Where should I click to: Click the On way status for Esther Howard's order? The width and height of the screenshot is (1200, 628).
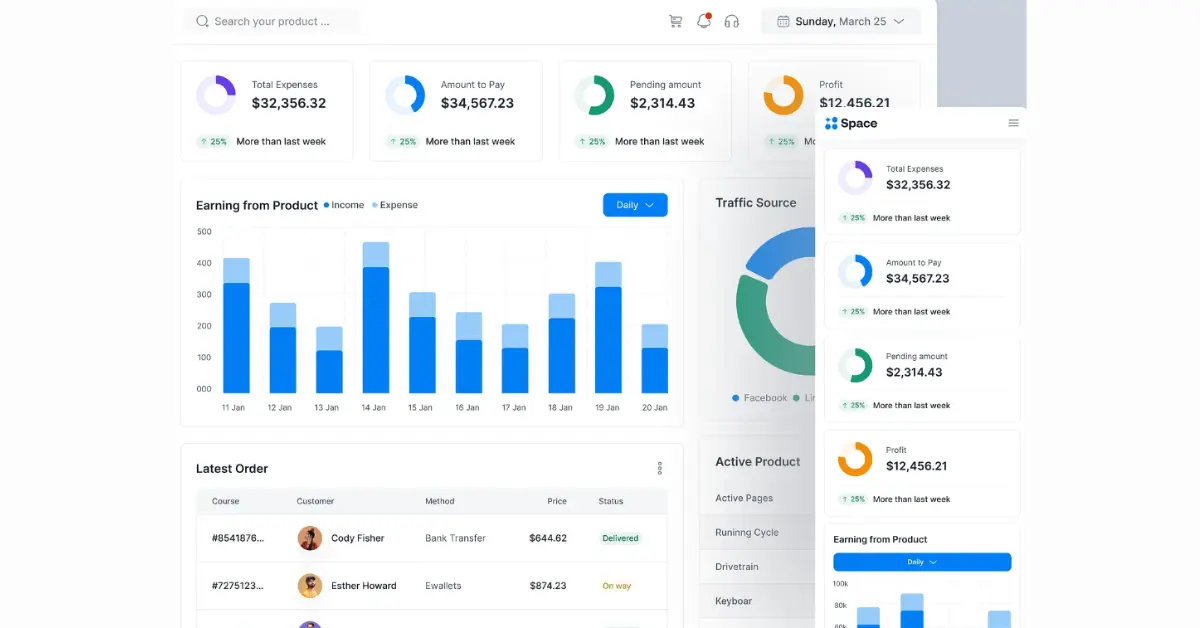615,586
